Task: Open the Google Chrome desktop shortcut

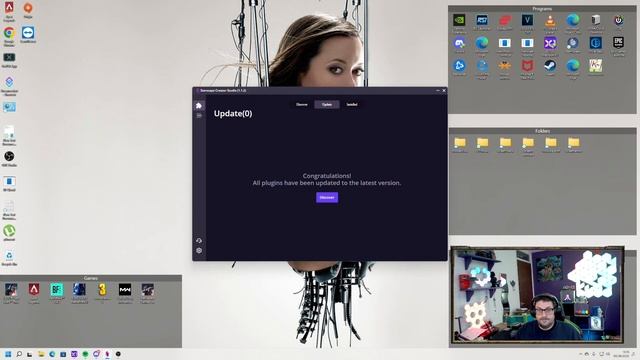Action: [x=9, y=36]
